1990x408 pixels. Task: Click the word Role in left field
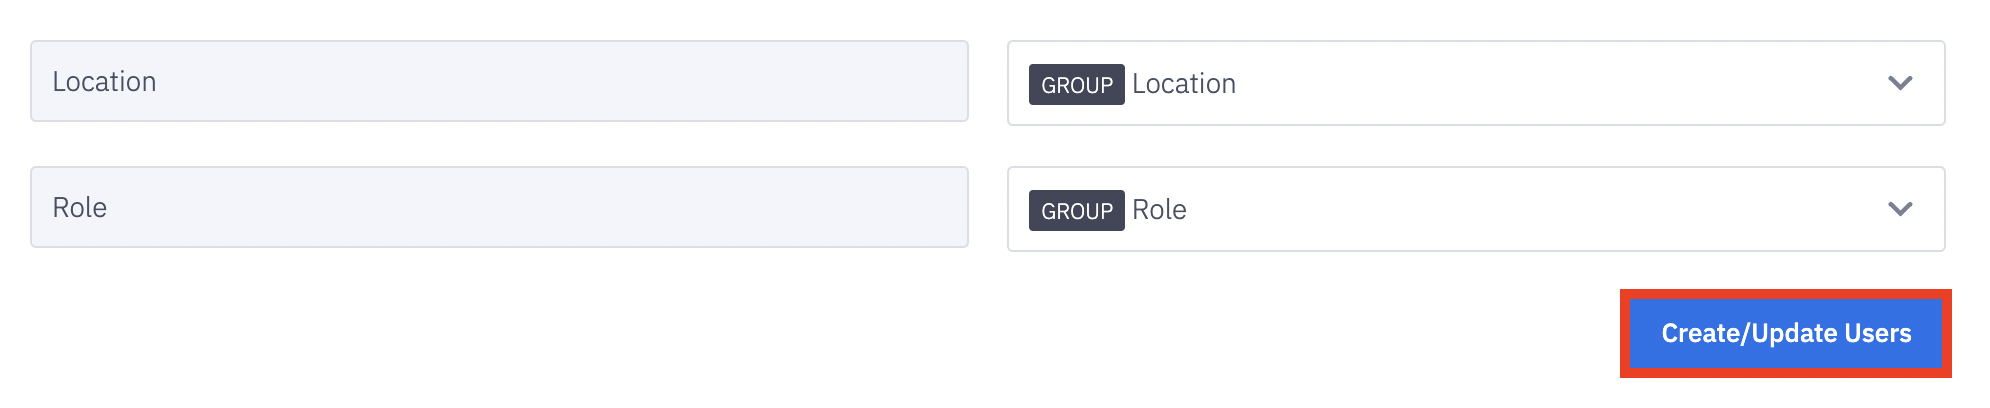79,208
